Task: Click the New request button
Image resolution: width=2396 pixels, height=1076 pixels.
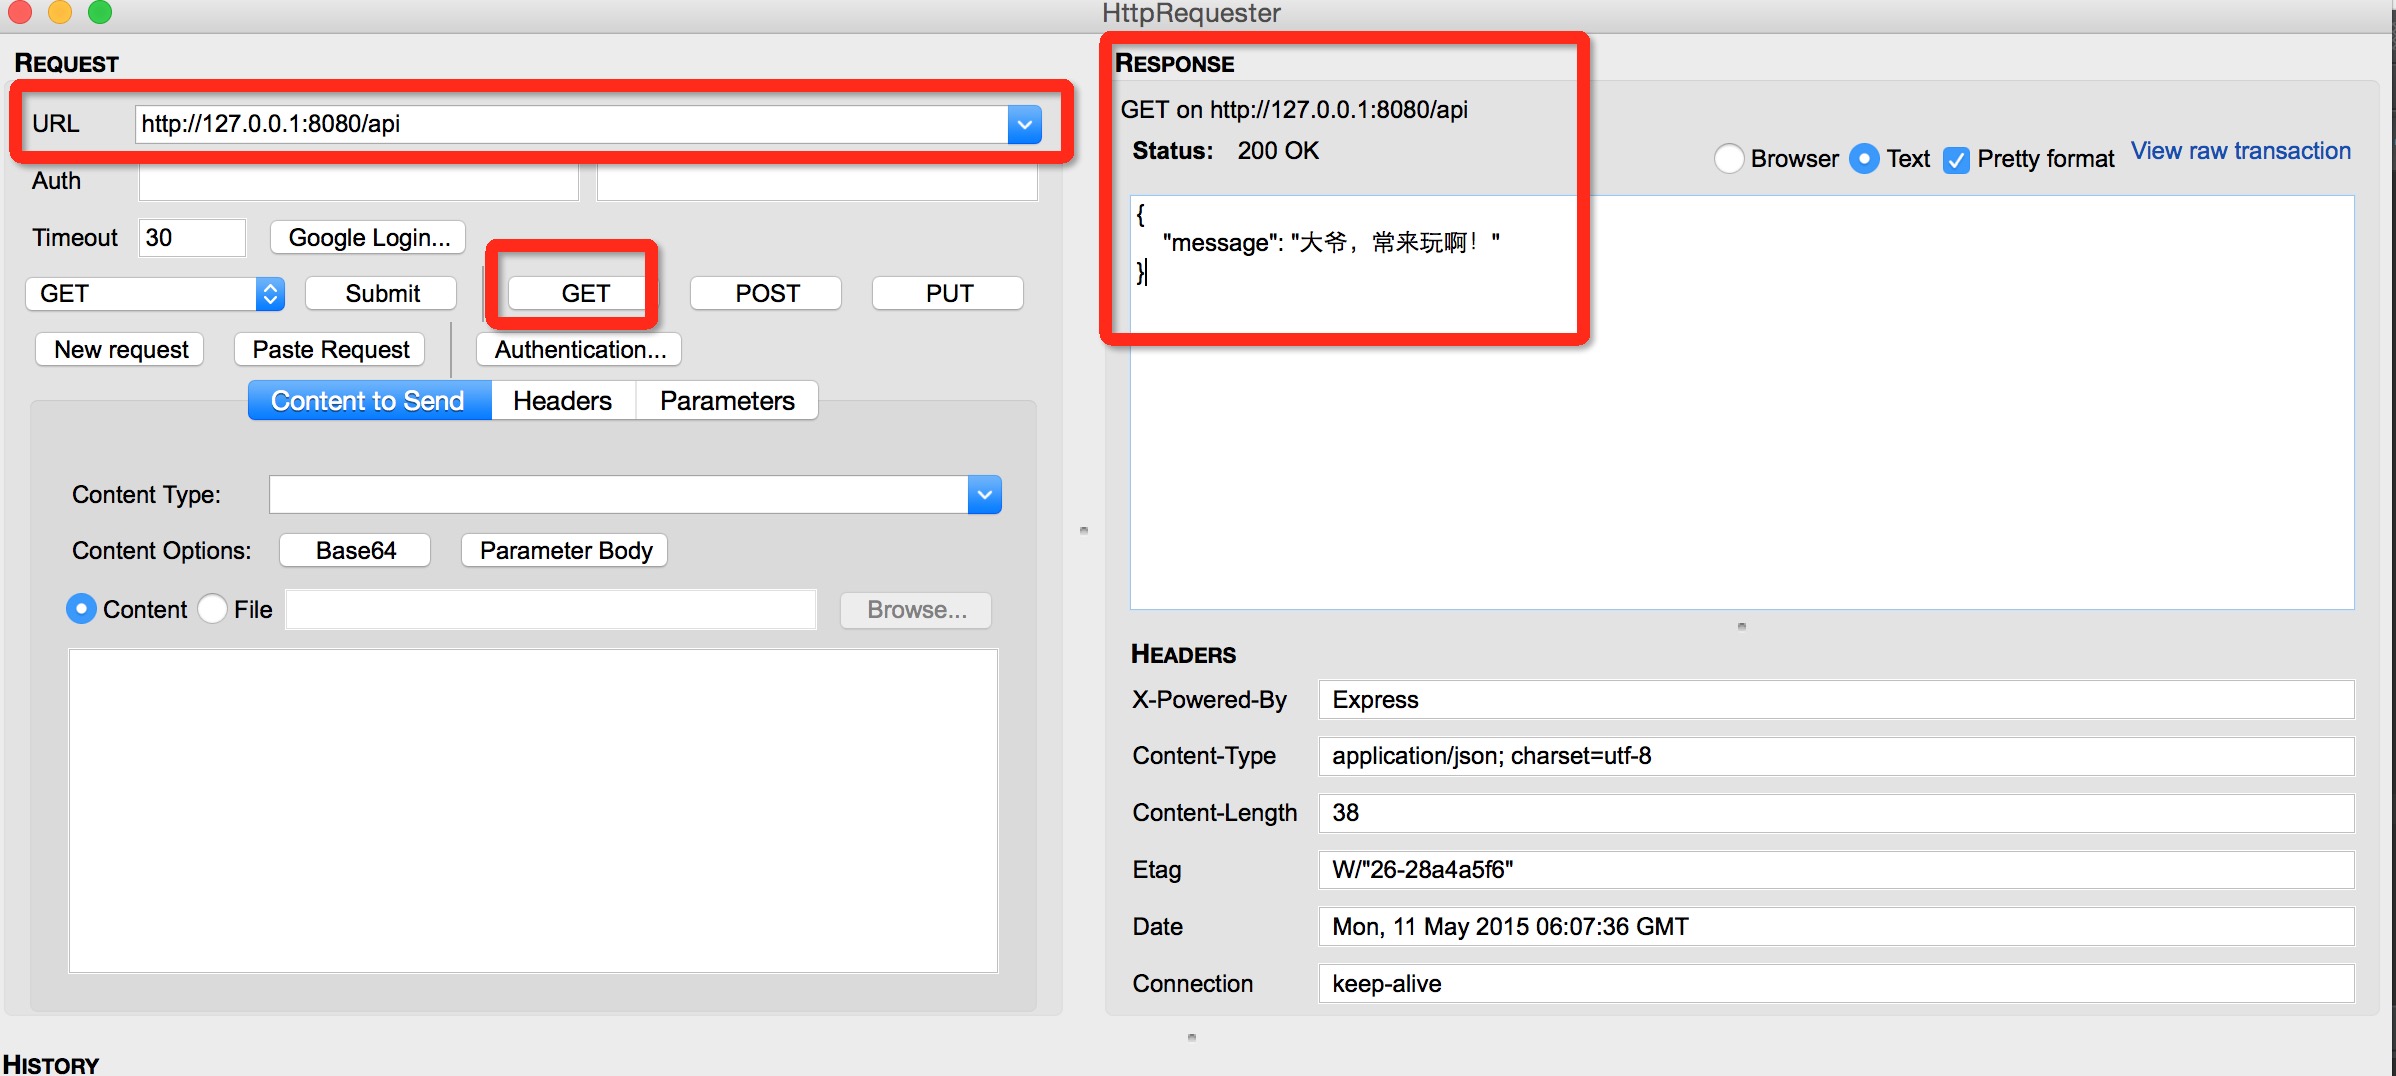Action: (120, 350)
